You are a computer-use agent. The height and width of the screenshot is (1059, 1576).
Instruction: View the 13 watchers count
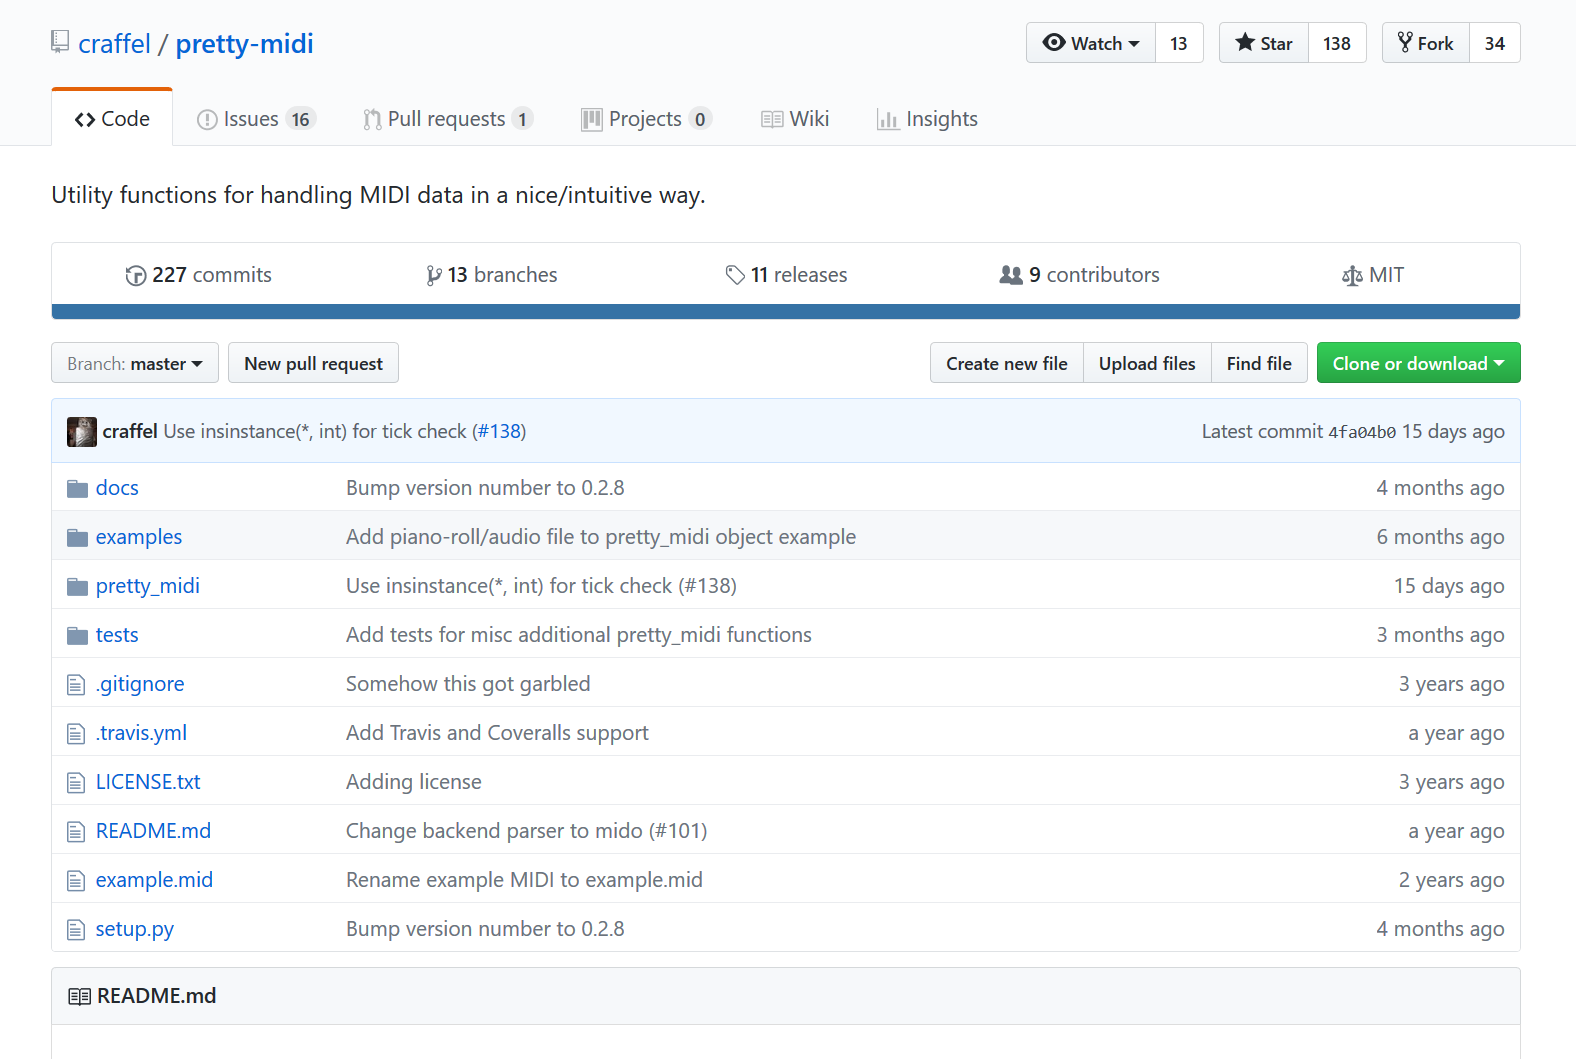(1179, 43)
